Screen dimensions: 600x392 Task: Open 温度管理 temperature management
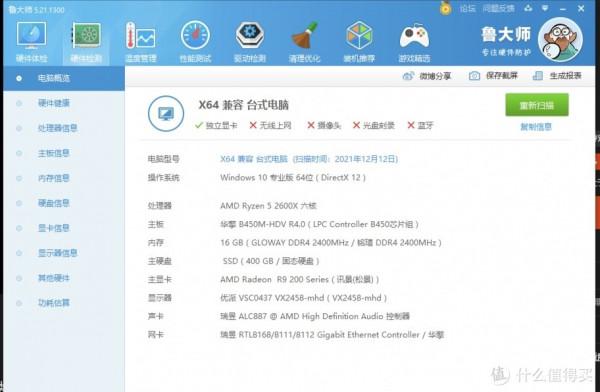(141, 42)
